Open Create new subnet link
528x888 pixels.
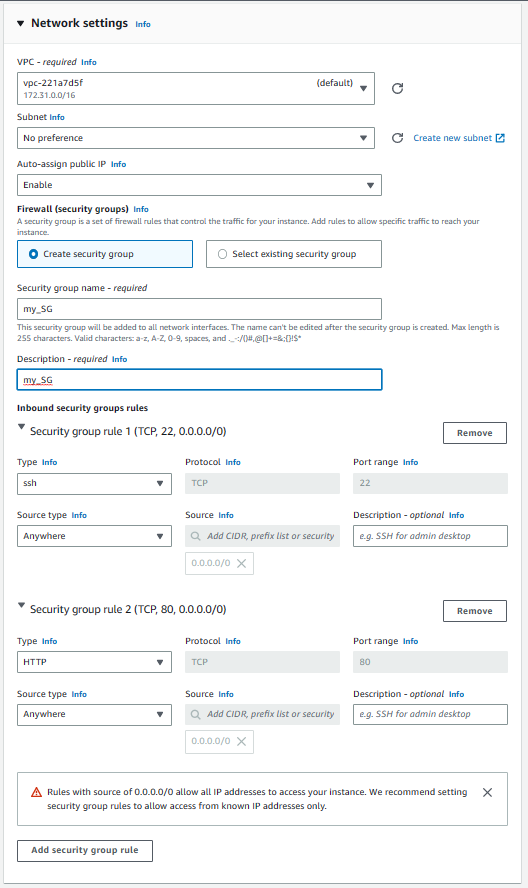459,138
